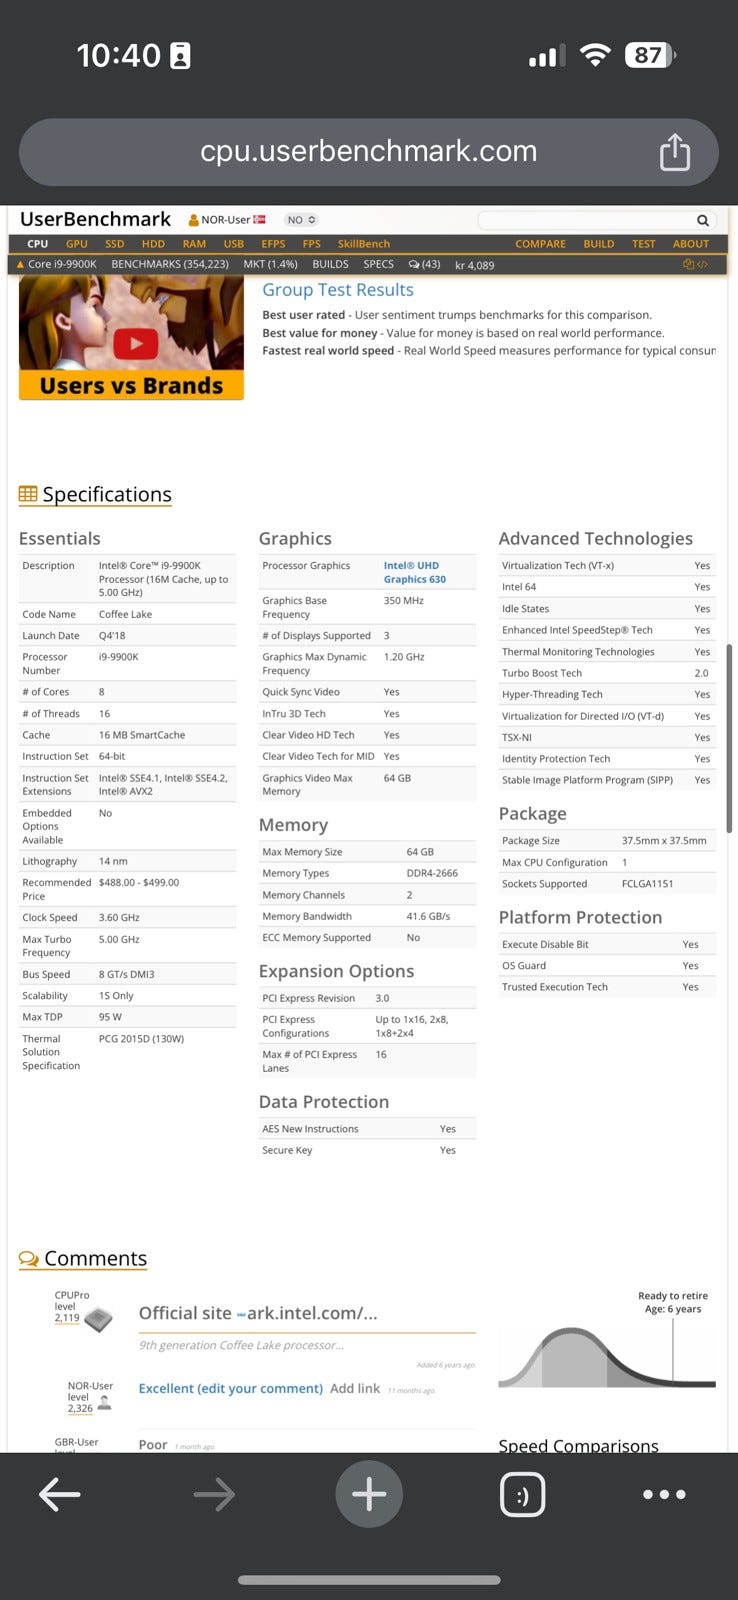This screenshot has width=738, height=1600.
Task: Go back with the browser back arrow
Action: pos(59,1495)
